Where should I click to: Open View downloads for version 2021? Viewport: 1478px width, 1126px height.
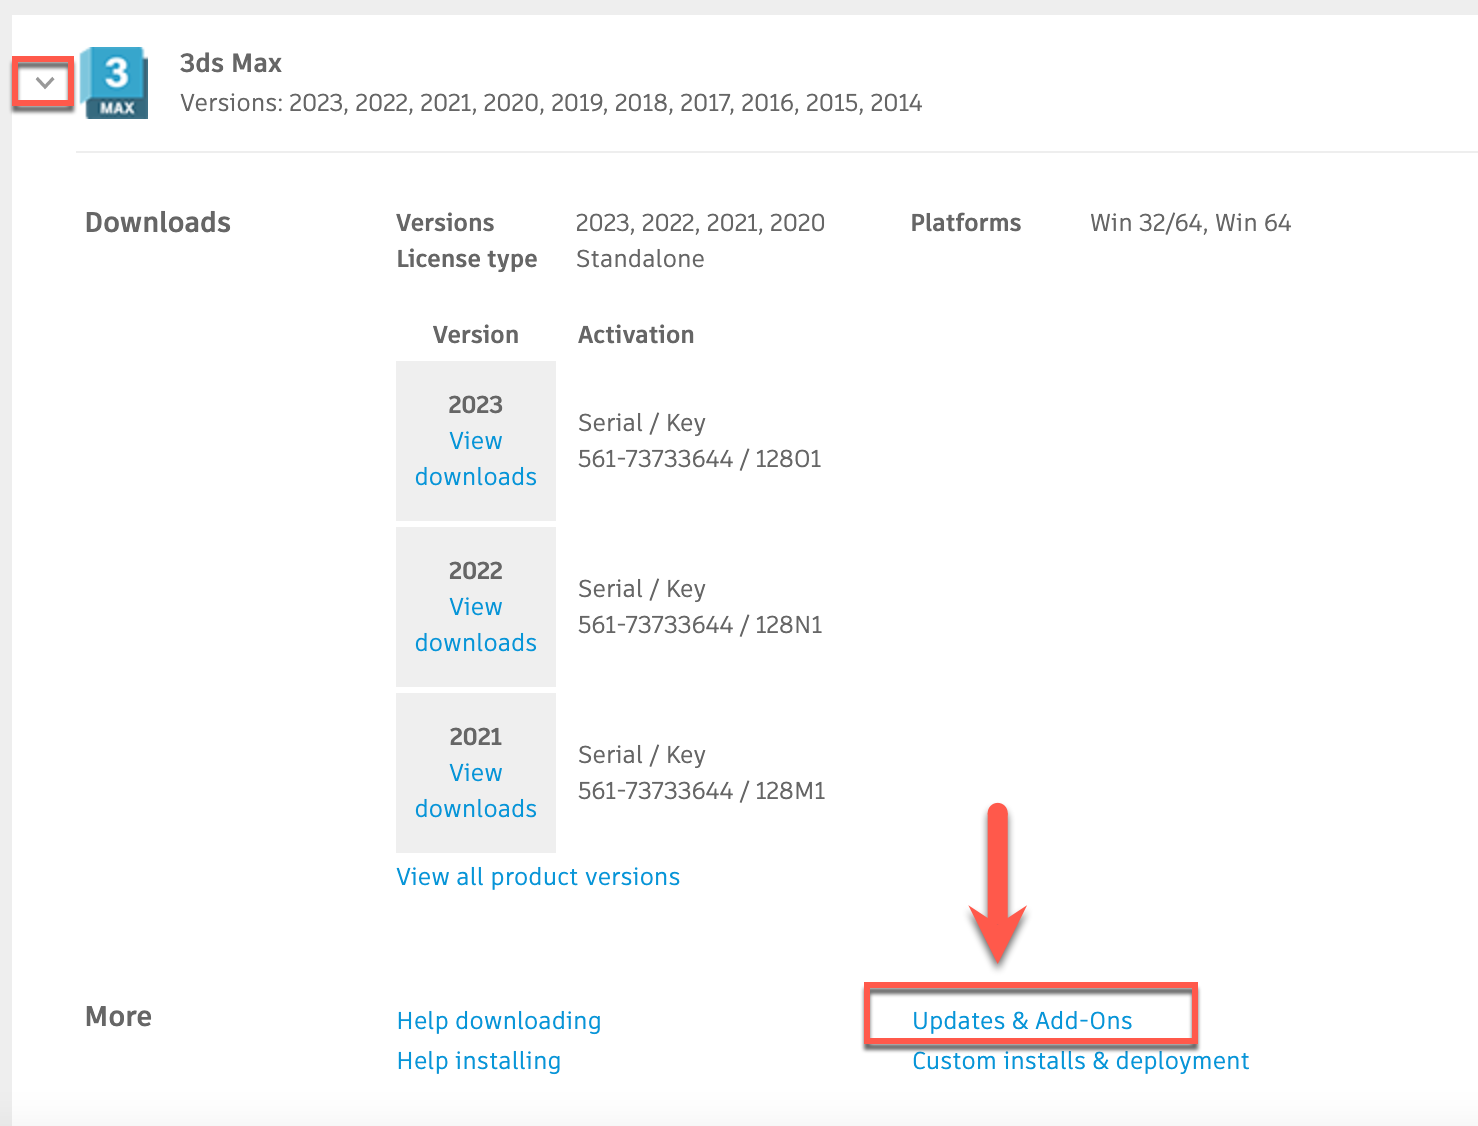tap(476, 791)
